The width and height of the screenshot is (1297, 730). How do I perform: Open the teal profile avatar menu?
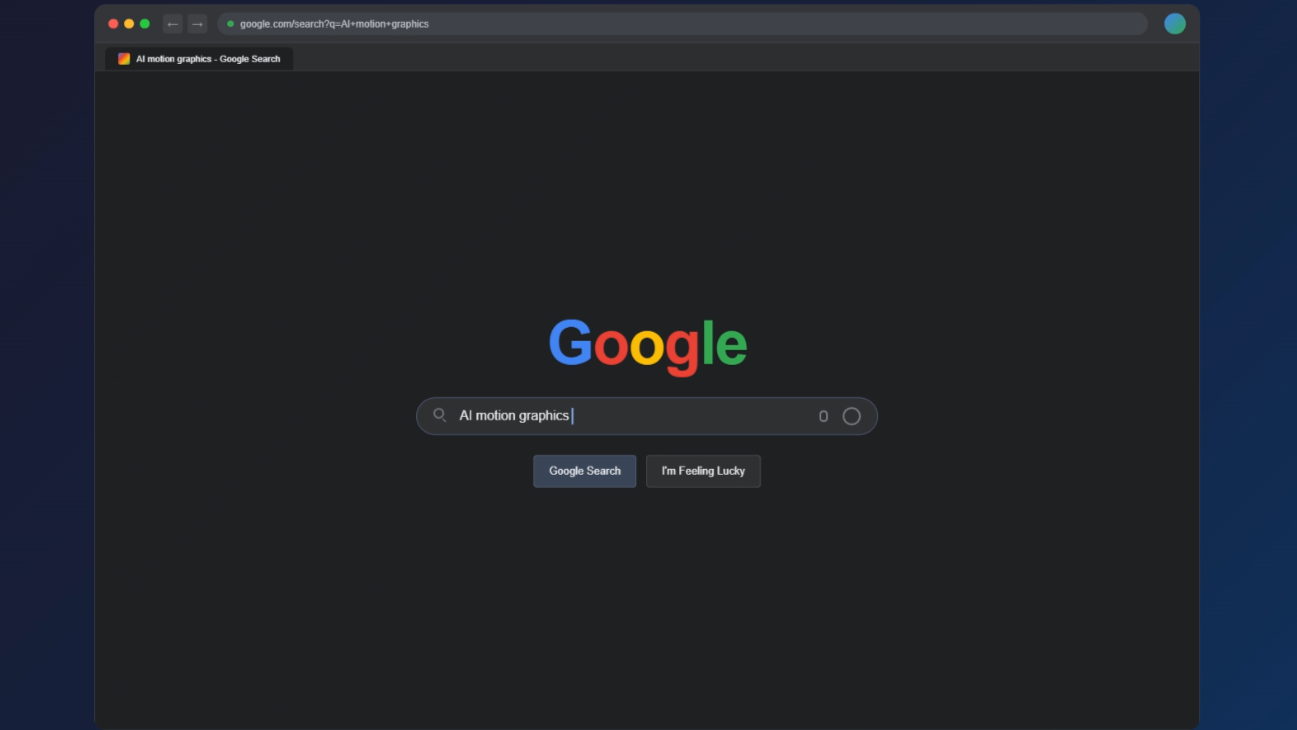click(x=1175, y=23)
